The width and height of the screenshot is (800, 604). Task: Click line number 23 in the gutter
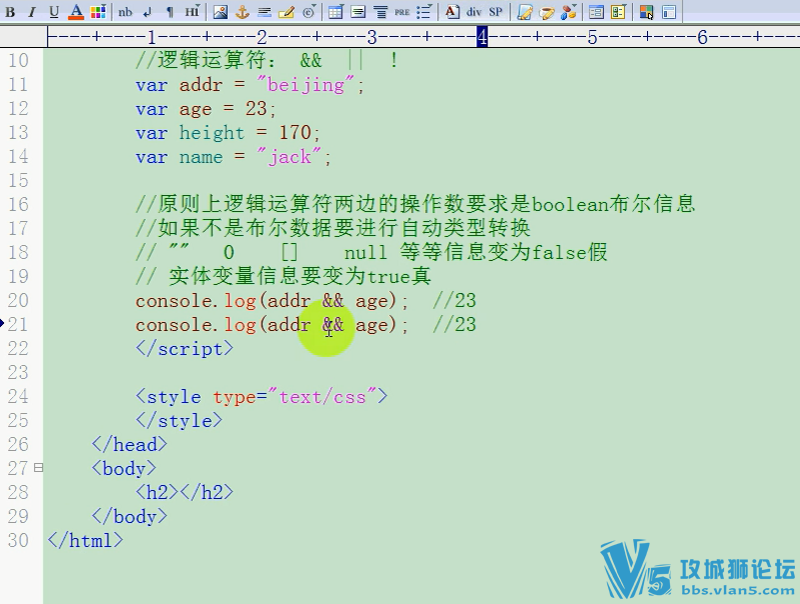18,372
